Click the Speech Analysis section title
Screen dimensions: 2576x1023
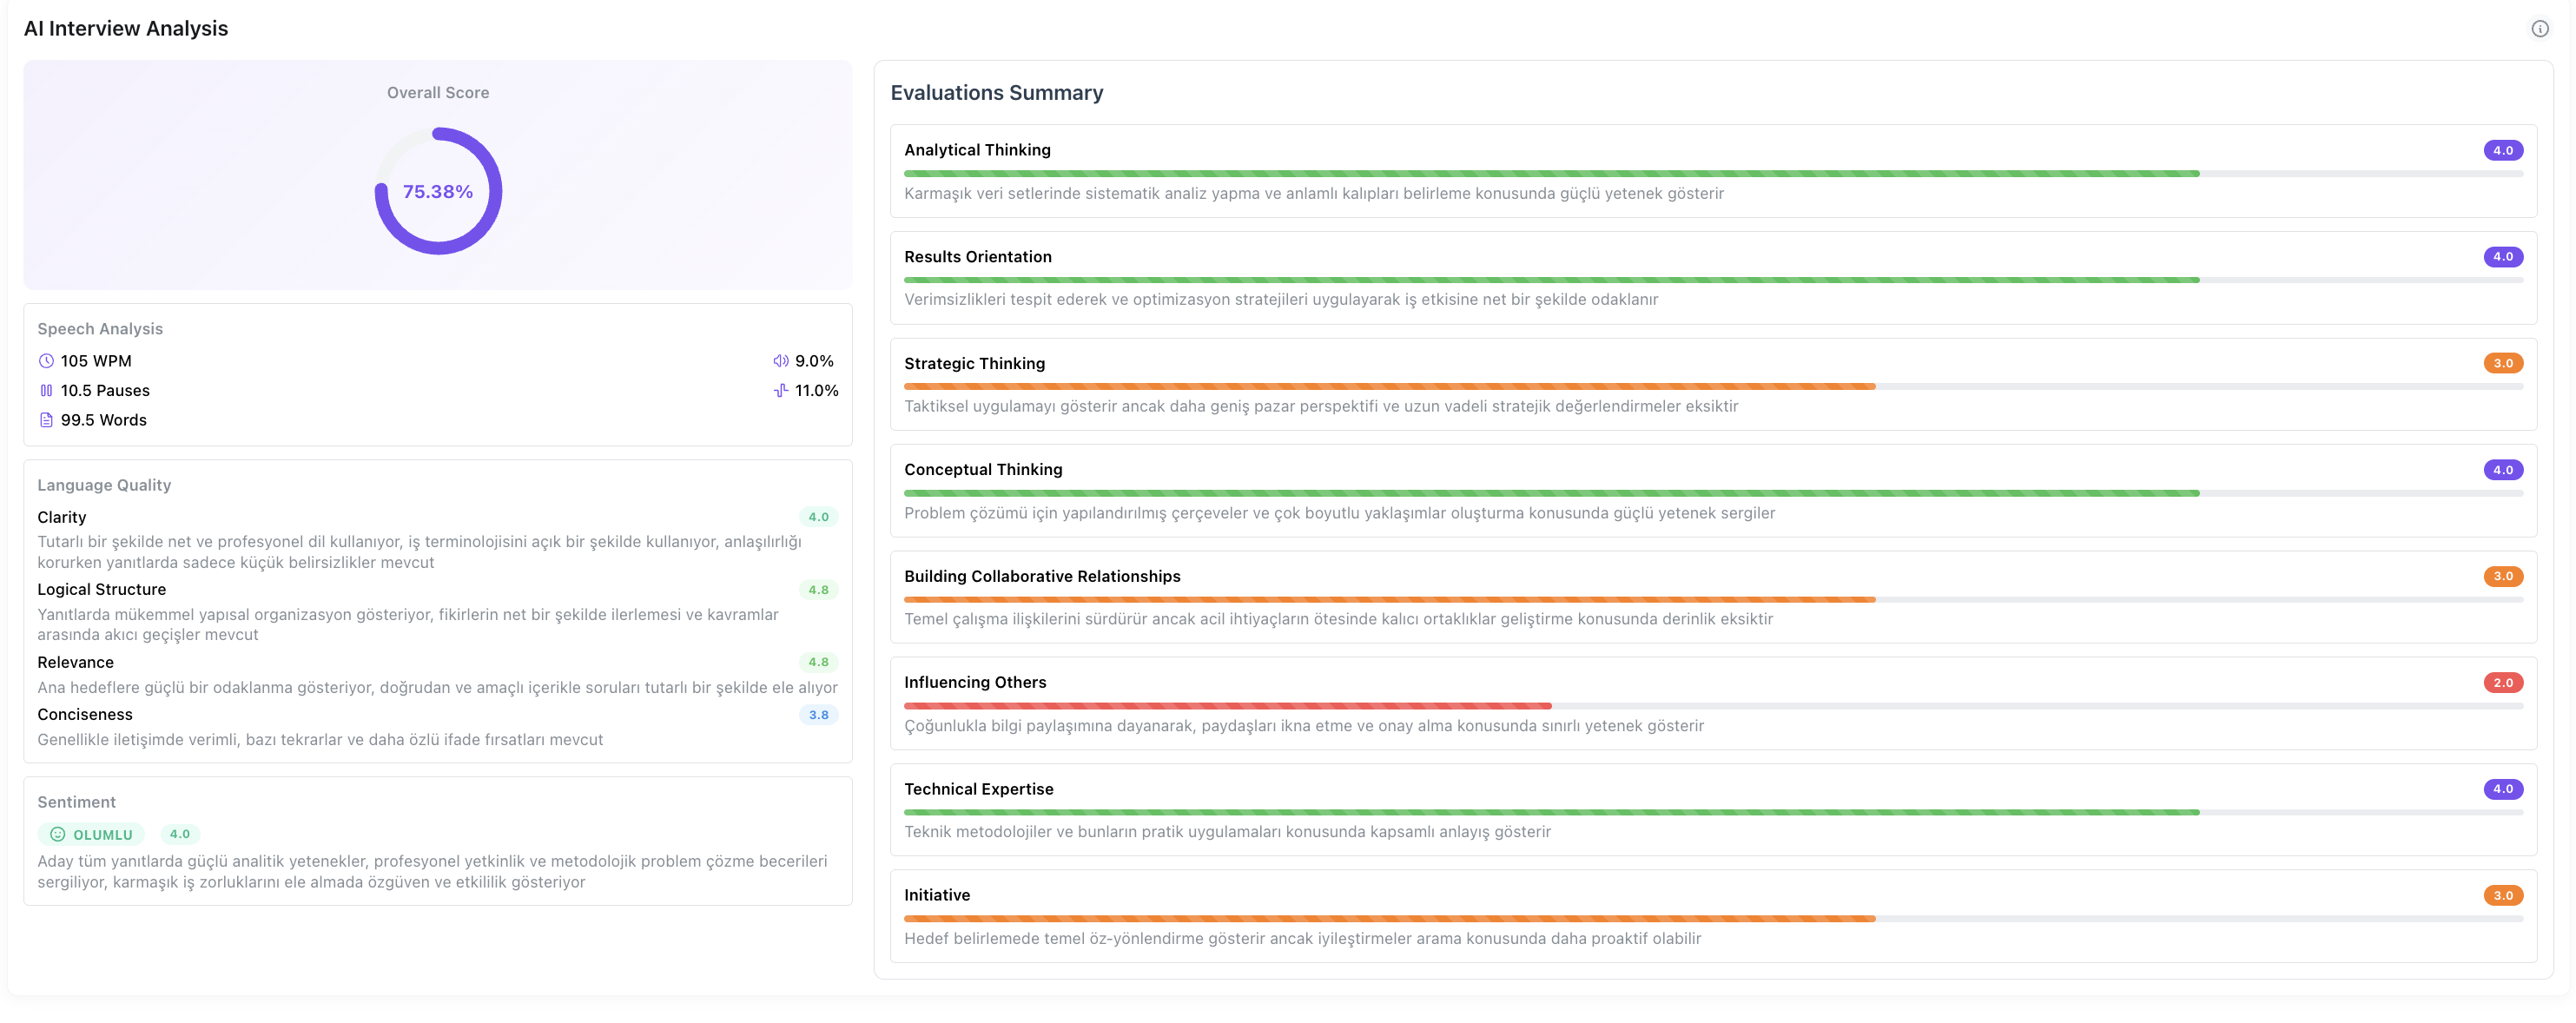pyautogui.click(x=100, y=328)
